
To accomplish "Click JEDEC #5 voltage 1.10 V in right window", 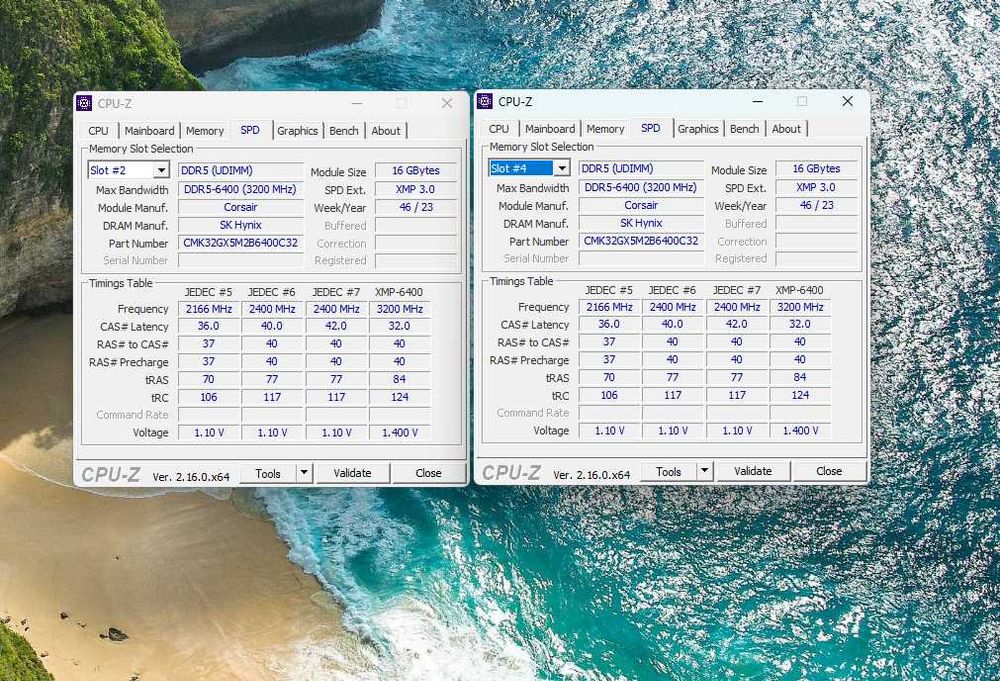I will point(609,430).
